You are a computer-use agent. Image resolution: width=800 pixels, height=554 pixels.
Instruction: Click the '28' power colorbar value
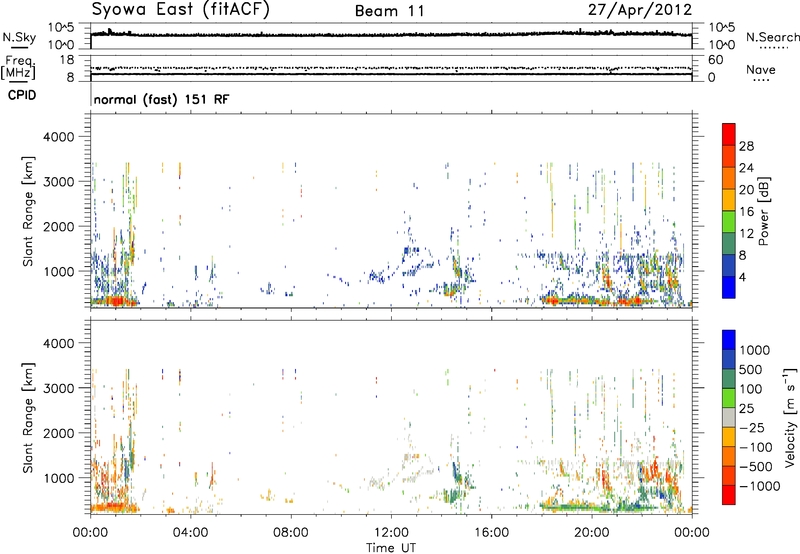tap(746, 146)
